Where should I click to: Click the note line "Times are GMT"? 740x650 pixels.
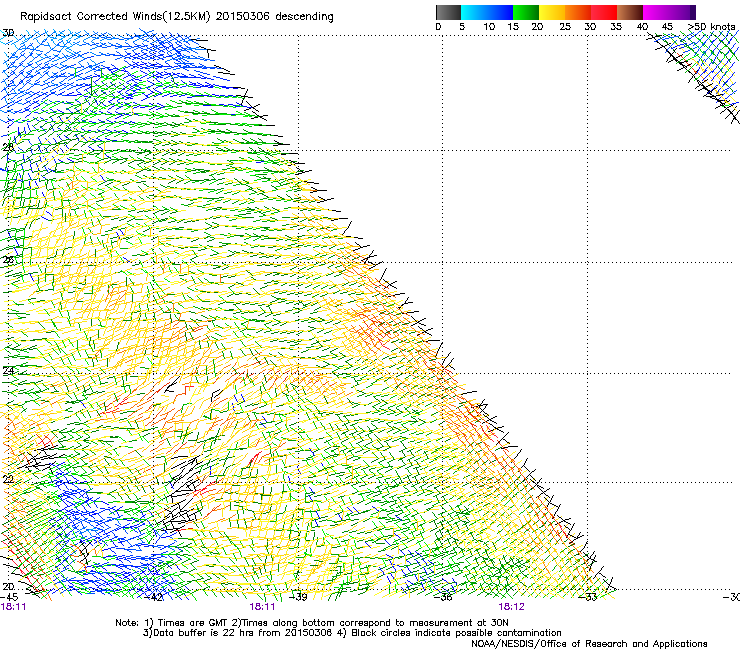[191, 623]
